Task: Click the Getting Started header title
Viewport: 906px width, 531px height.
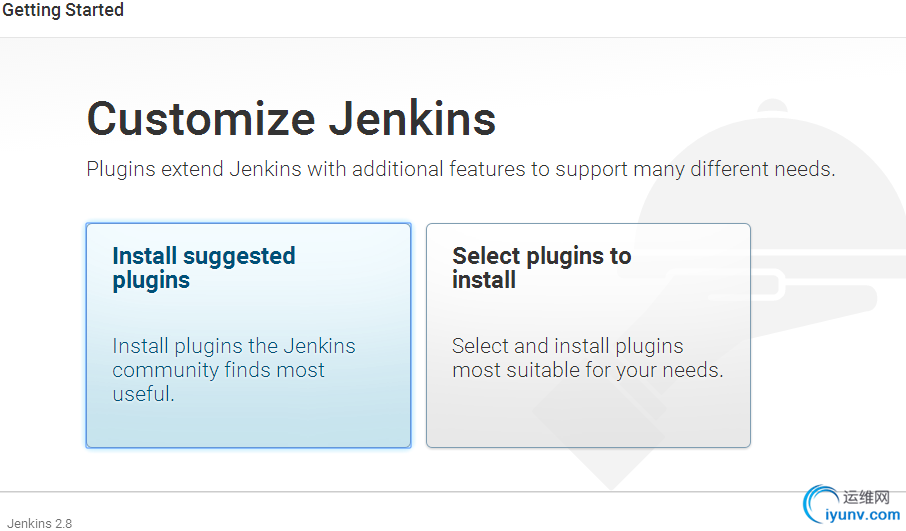Action: (x=62, y=11)
